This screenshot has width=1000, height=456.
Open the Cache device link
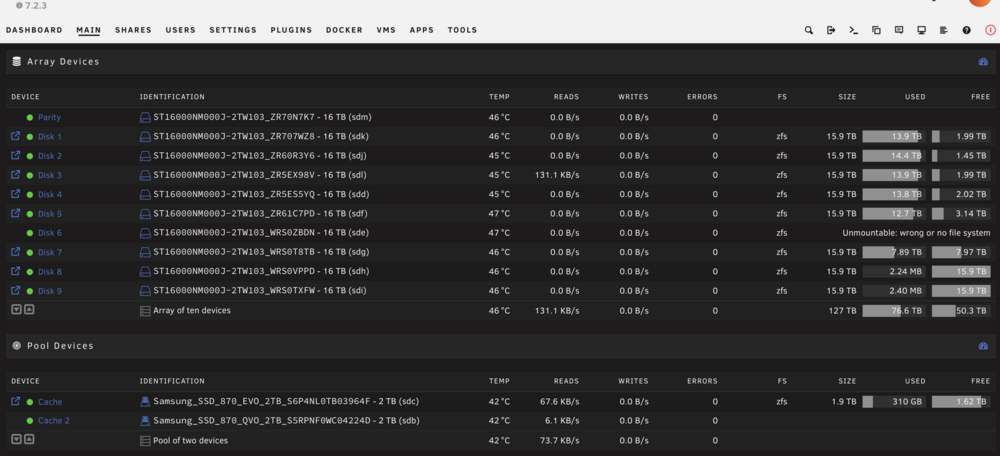[50, 402]
